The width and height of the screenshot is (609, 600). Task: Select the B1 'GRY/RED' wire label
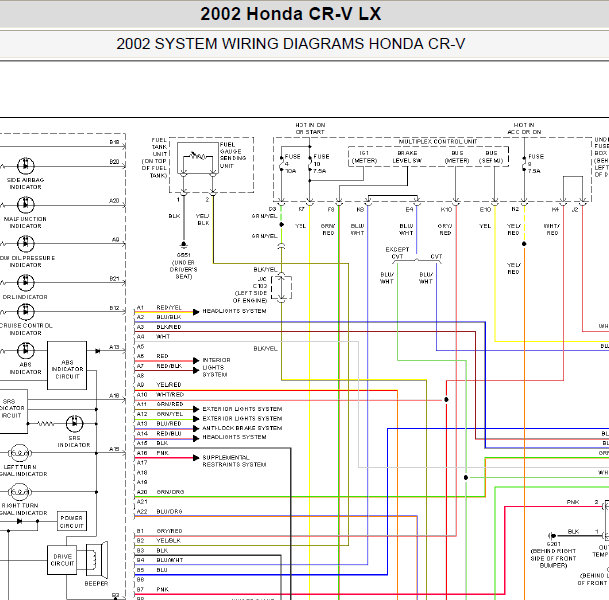pos(169,531)
